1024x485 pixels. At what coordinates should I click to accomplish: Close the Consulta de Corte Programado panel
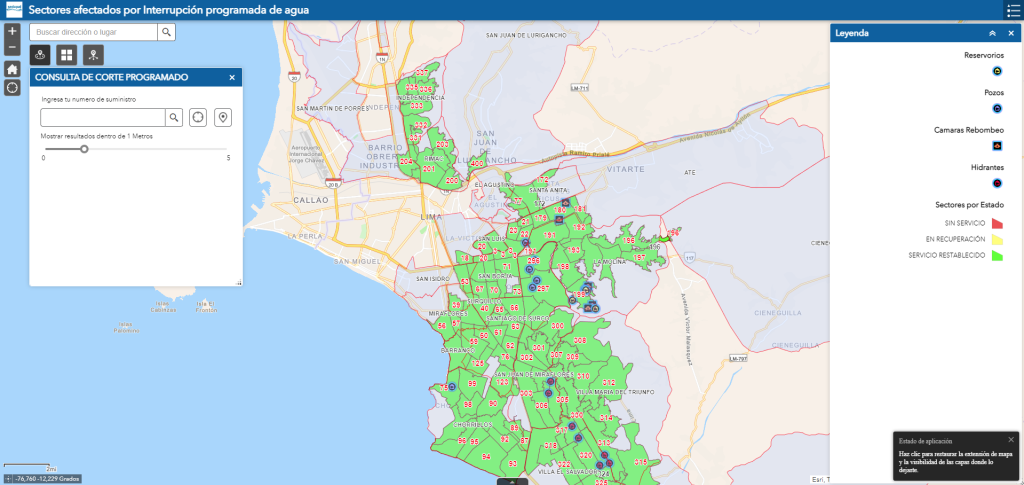[x=232, y=77]
